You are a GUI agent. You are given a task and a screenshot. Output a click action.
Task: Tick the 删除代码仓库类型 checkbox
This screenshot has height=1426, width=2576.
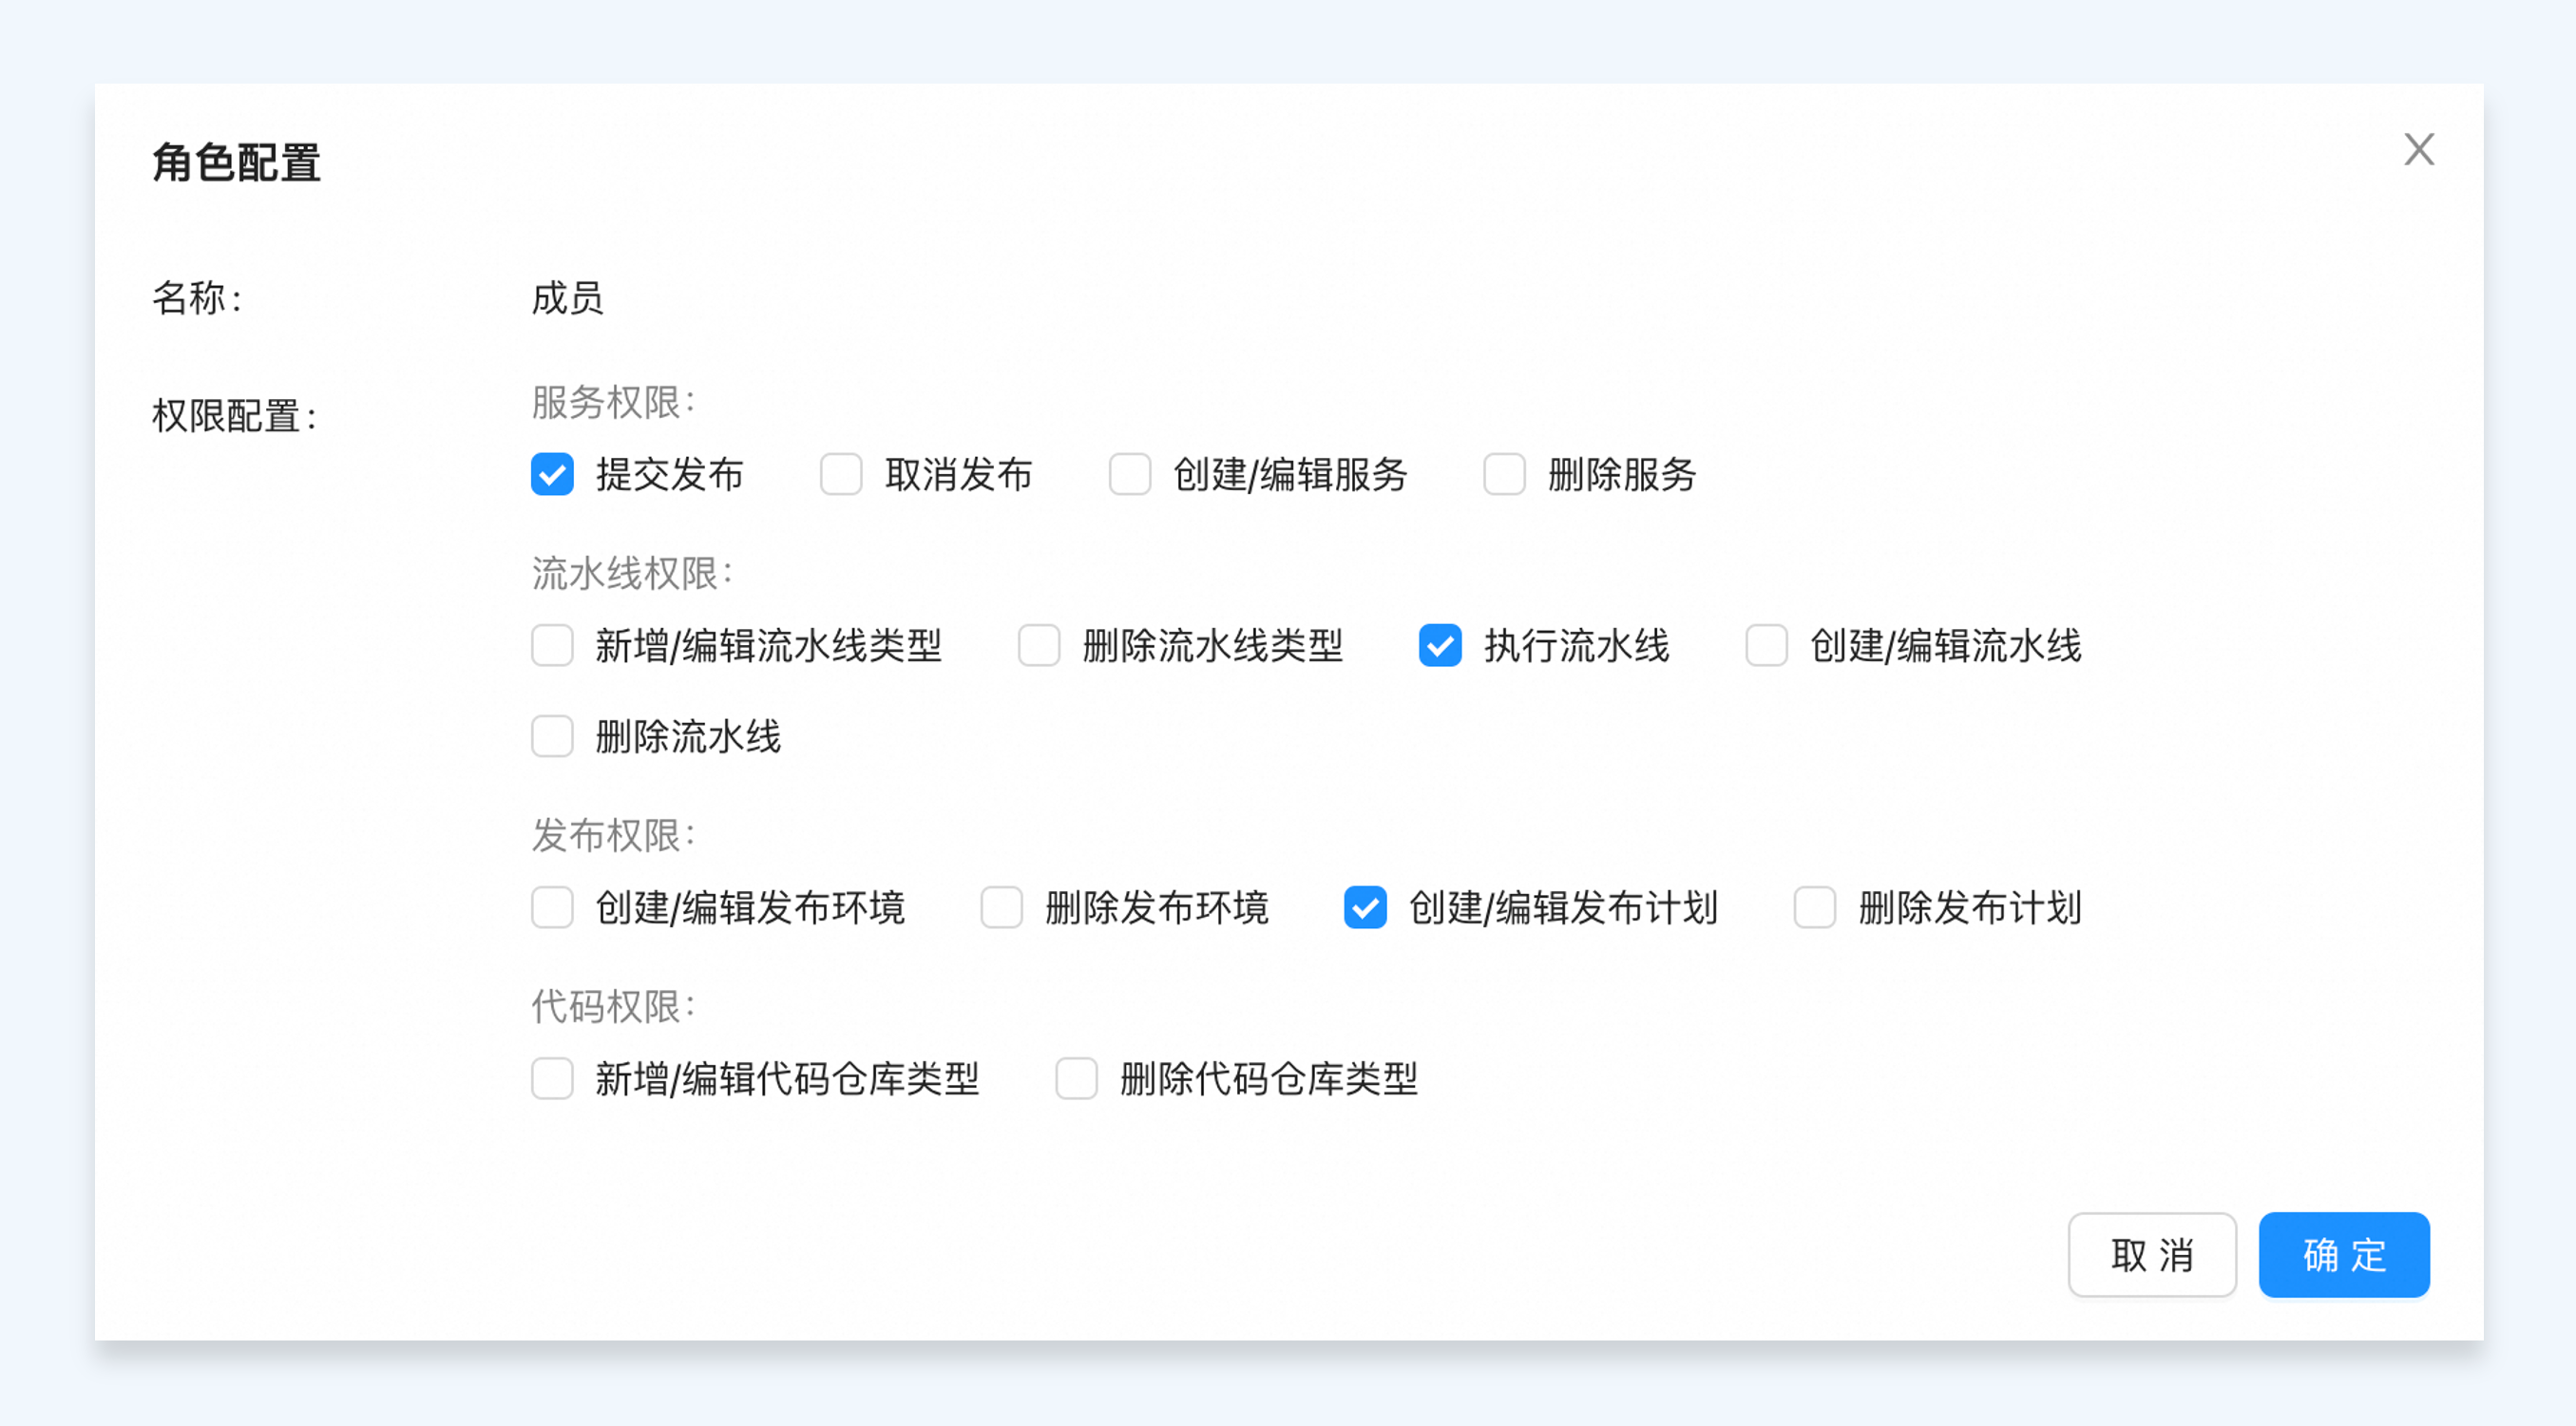(x=1076, y=1078)
